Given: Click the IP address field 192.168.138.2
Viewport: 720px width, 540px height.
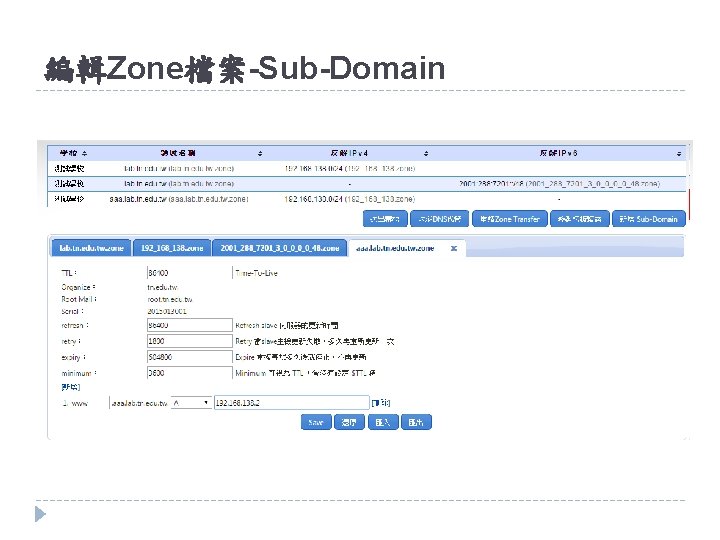Looking at the screenshot, I should click(x=292, y=403).
